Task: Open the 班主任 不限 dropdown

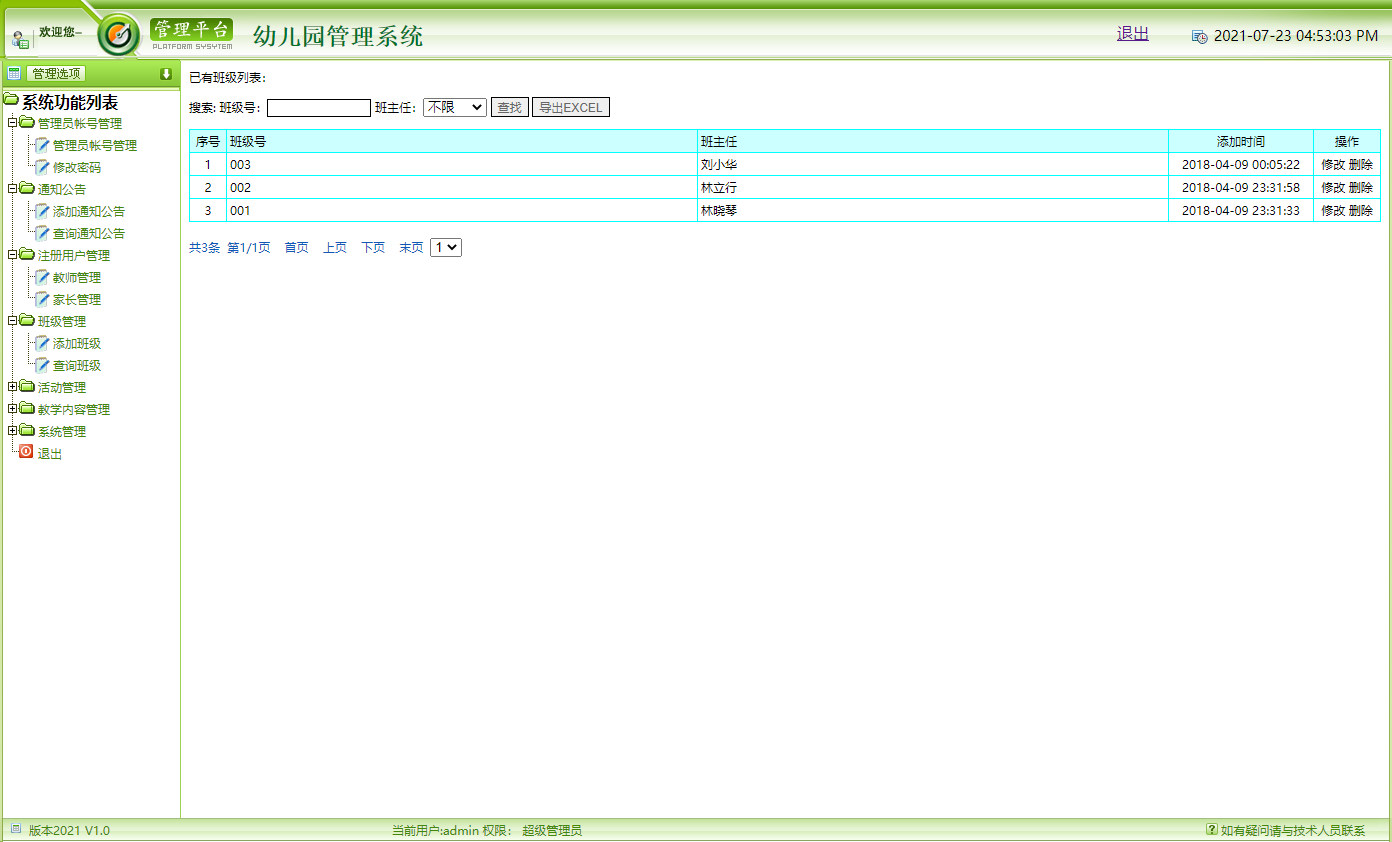Action: (454, 107)
